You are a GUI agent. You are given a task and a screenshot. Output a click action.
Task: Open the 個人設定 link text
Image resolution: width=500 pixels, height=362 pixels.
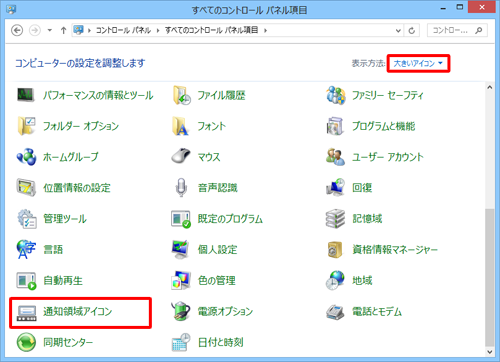[x=217, y=249]
